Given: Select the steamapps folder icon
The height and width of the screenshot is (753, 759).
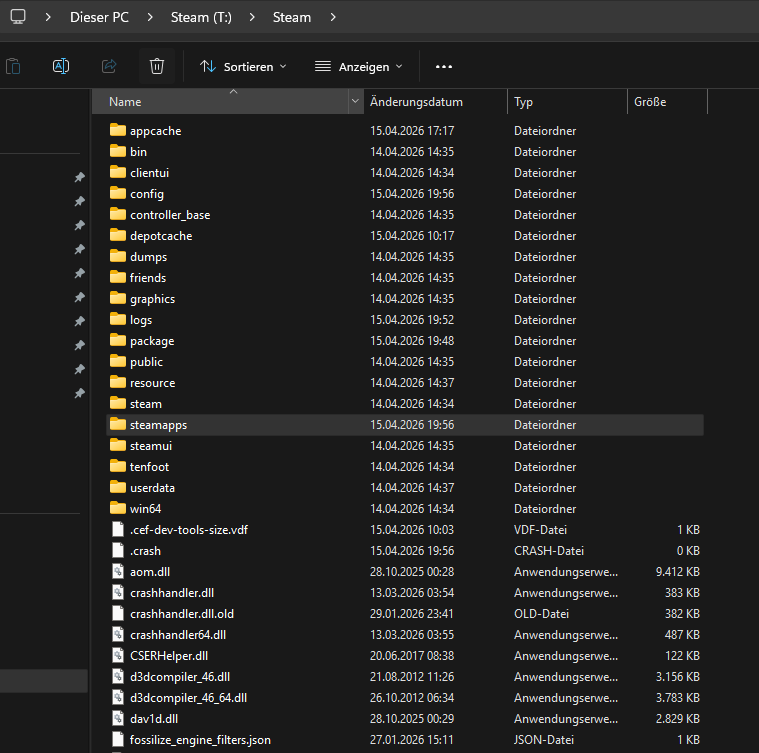Looking at the screenshot, I should [x=118, y=425].
